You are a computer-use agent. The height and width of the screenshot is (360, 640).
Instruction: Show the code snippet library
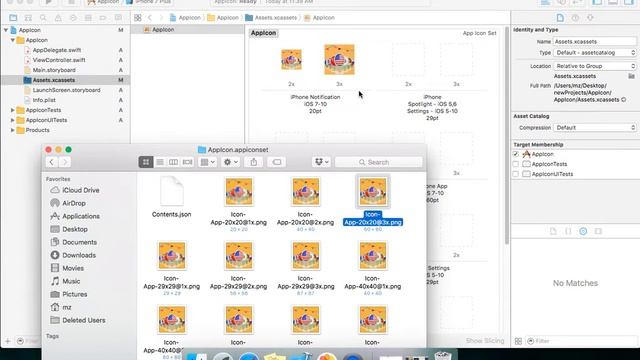[x=568, y=231]
